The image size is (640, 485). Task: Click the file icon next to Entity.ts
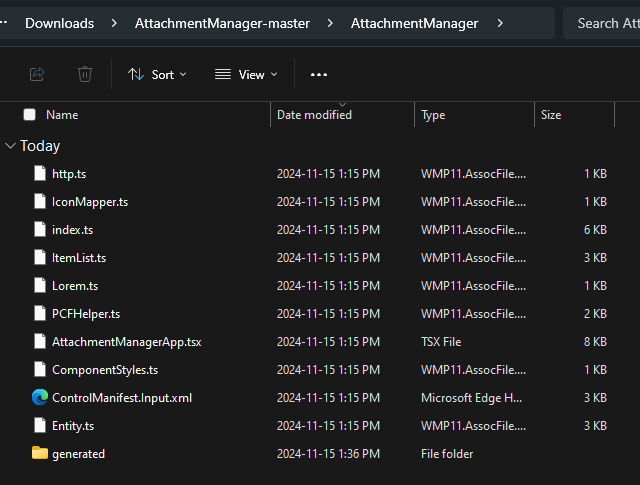pos(40,425)
